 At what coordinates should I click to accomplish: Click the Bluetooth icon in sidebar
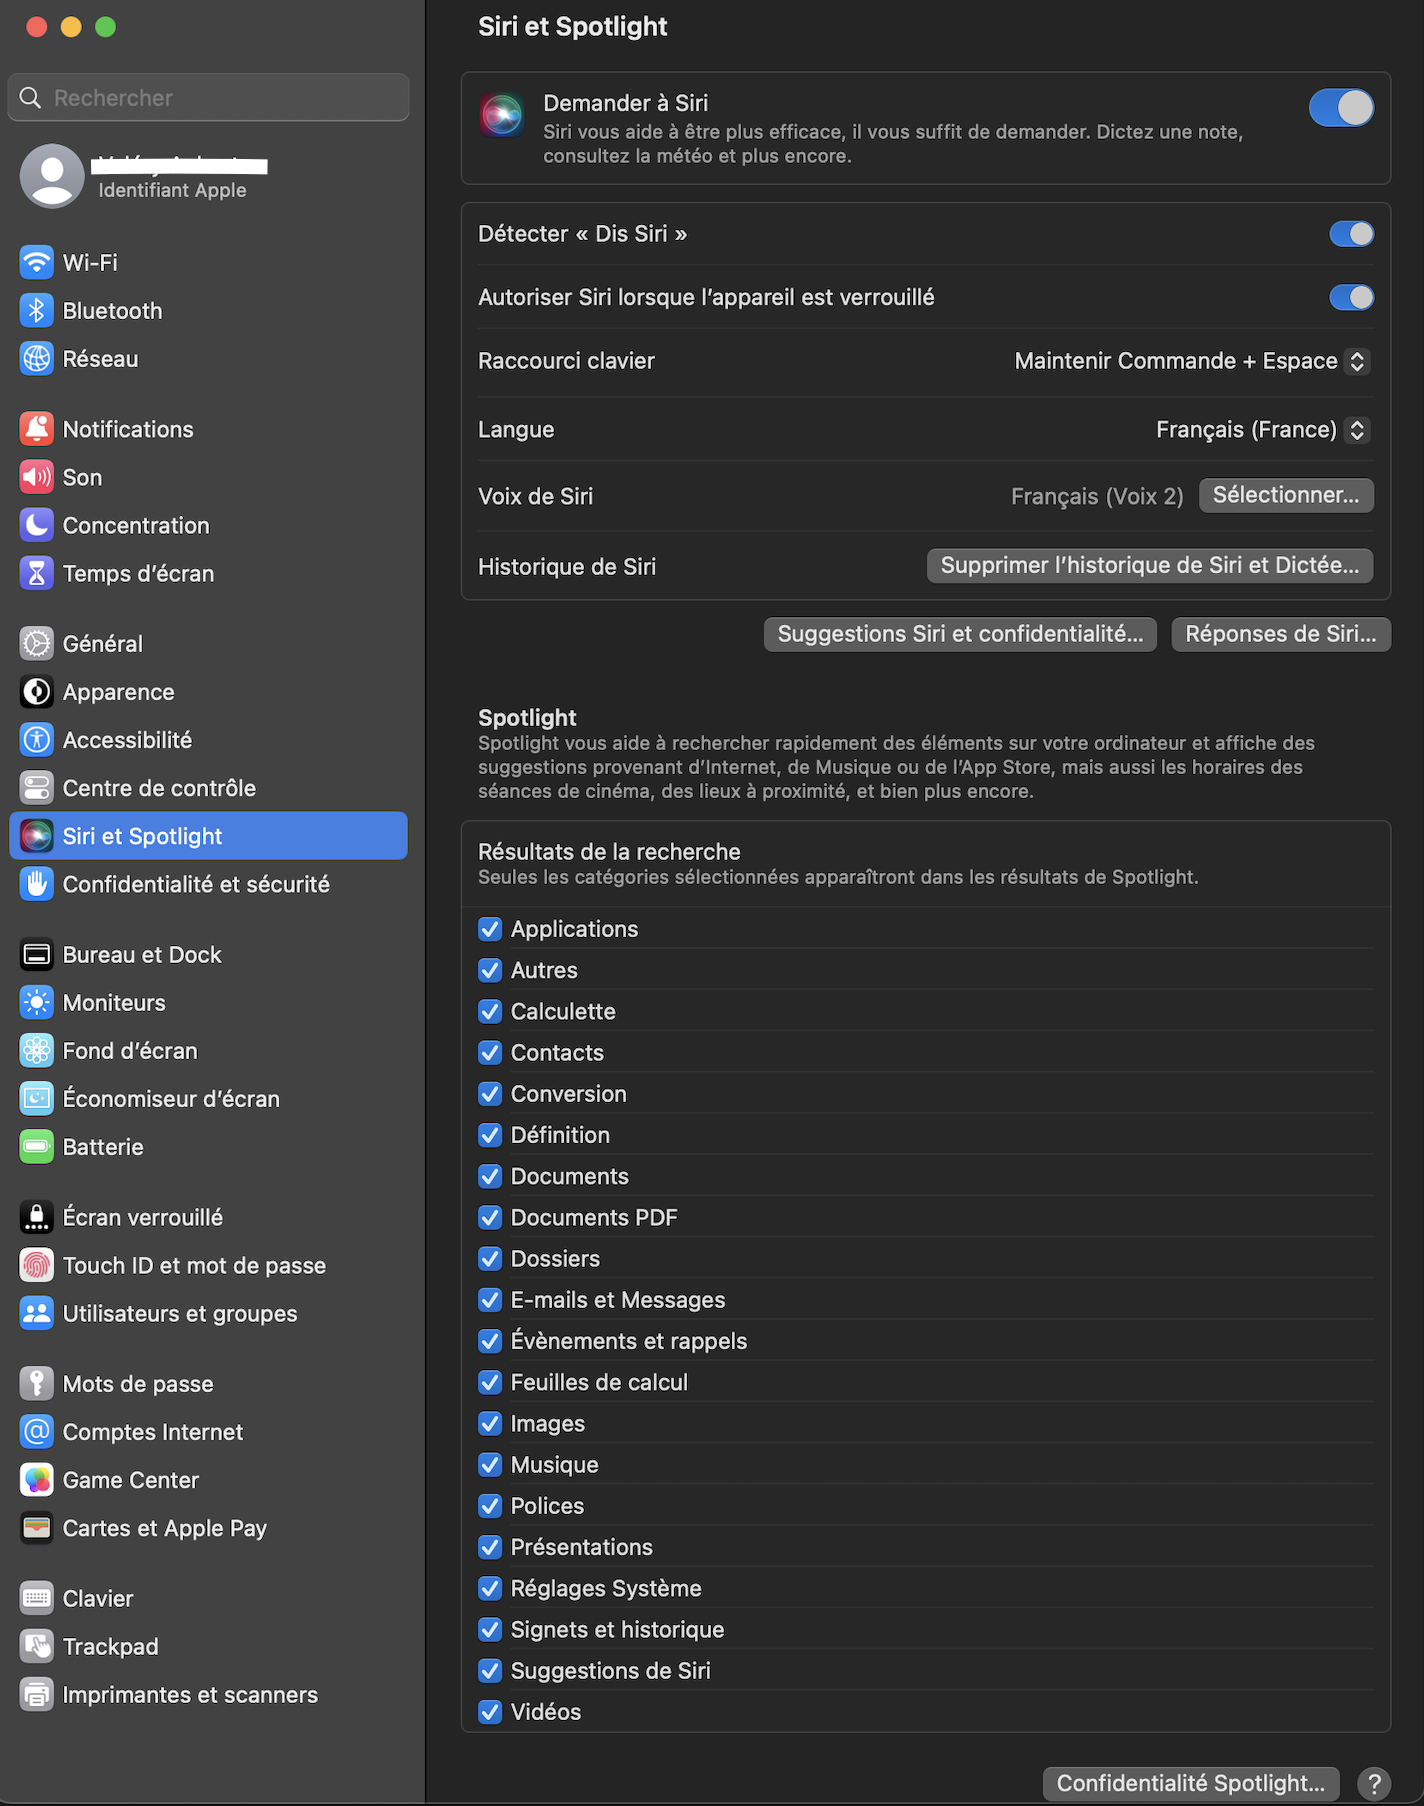point(37,311)
